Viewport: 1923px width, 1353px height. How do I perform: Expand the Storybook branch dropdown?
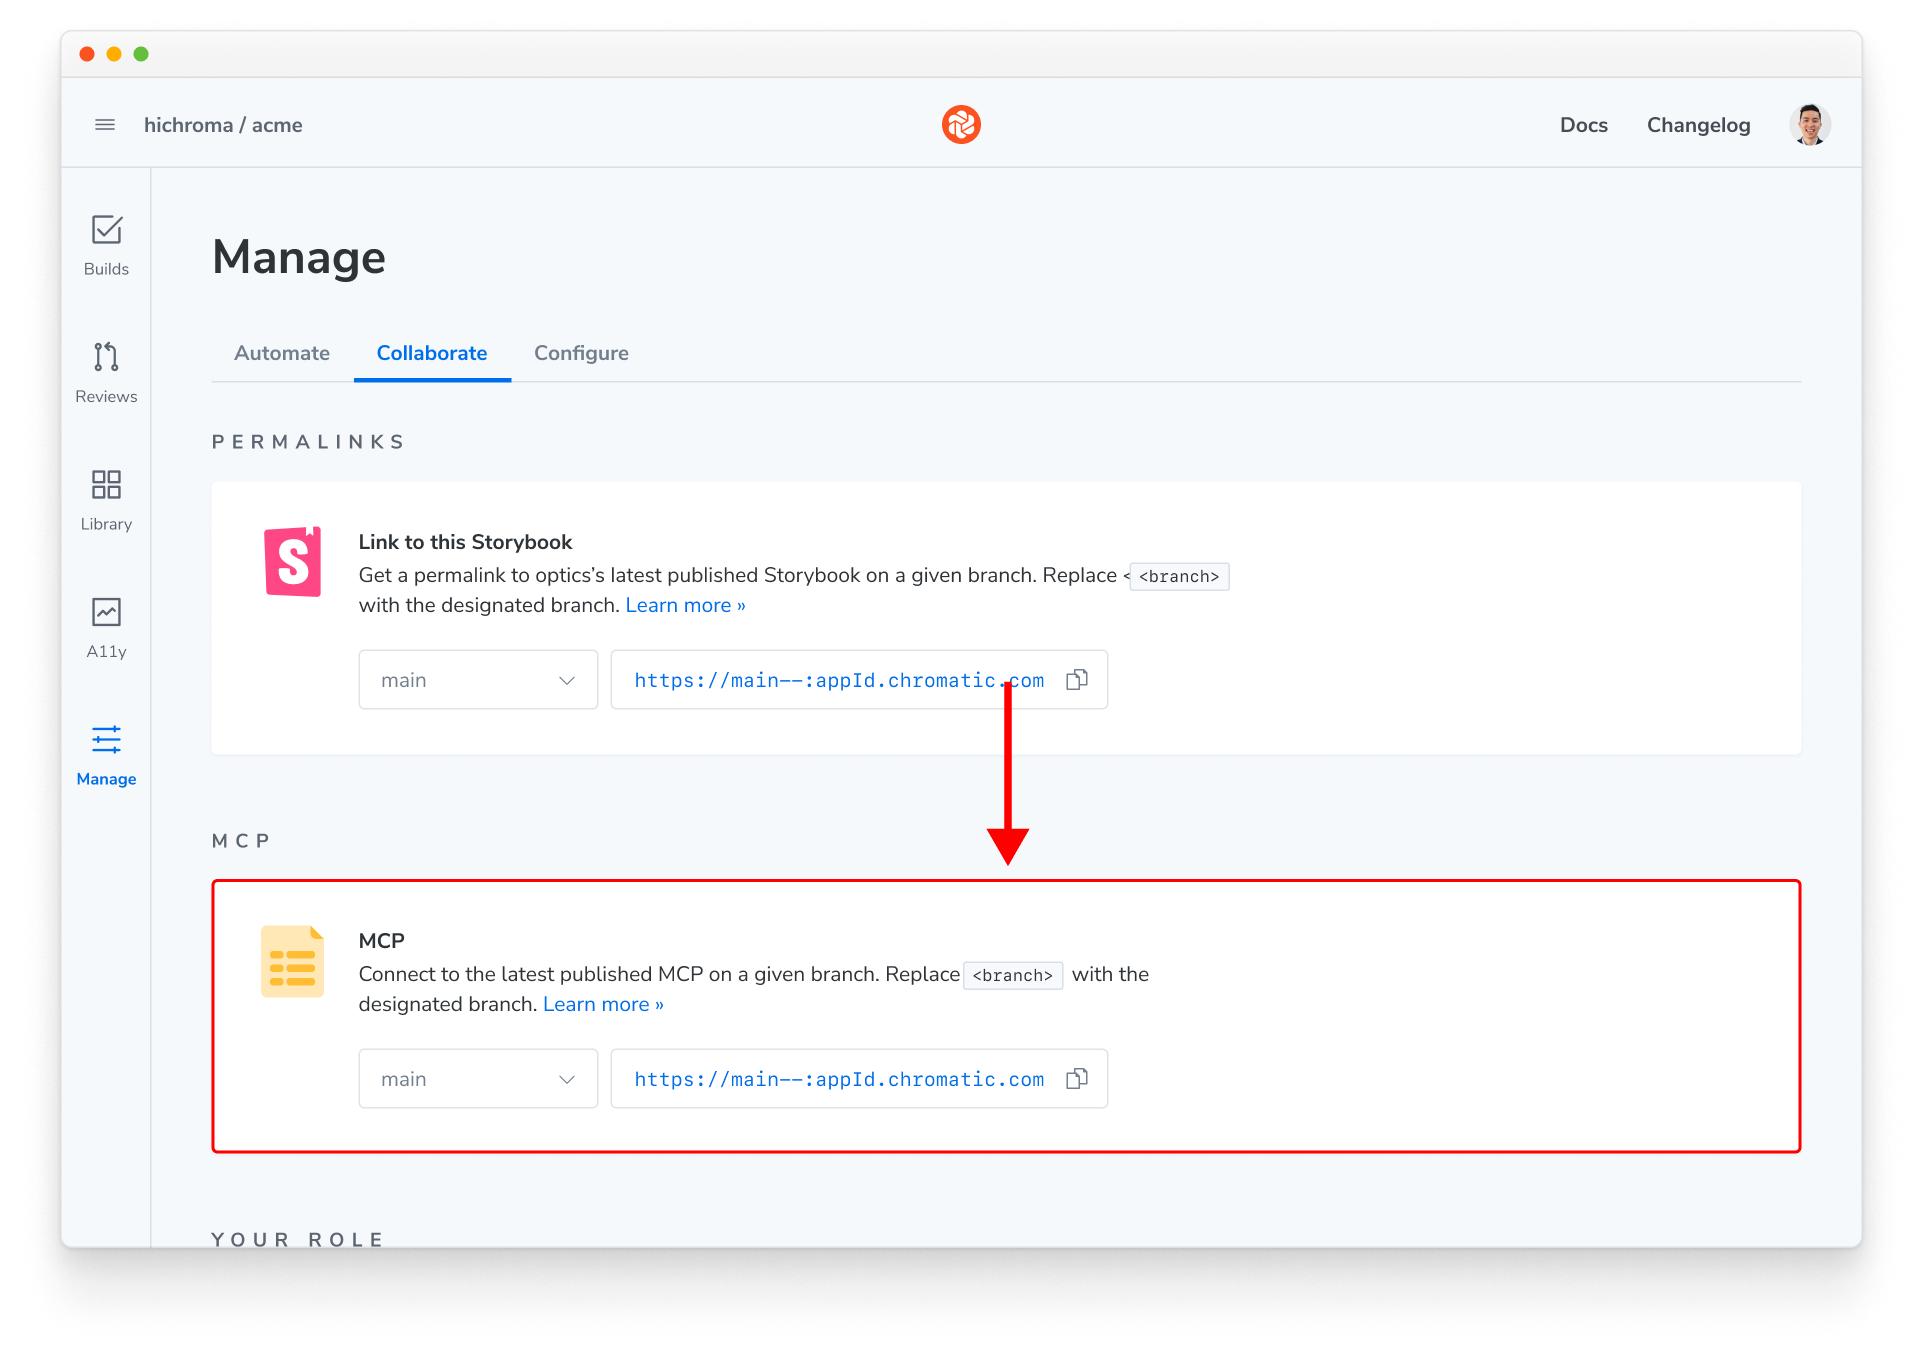478,680
